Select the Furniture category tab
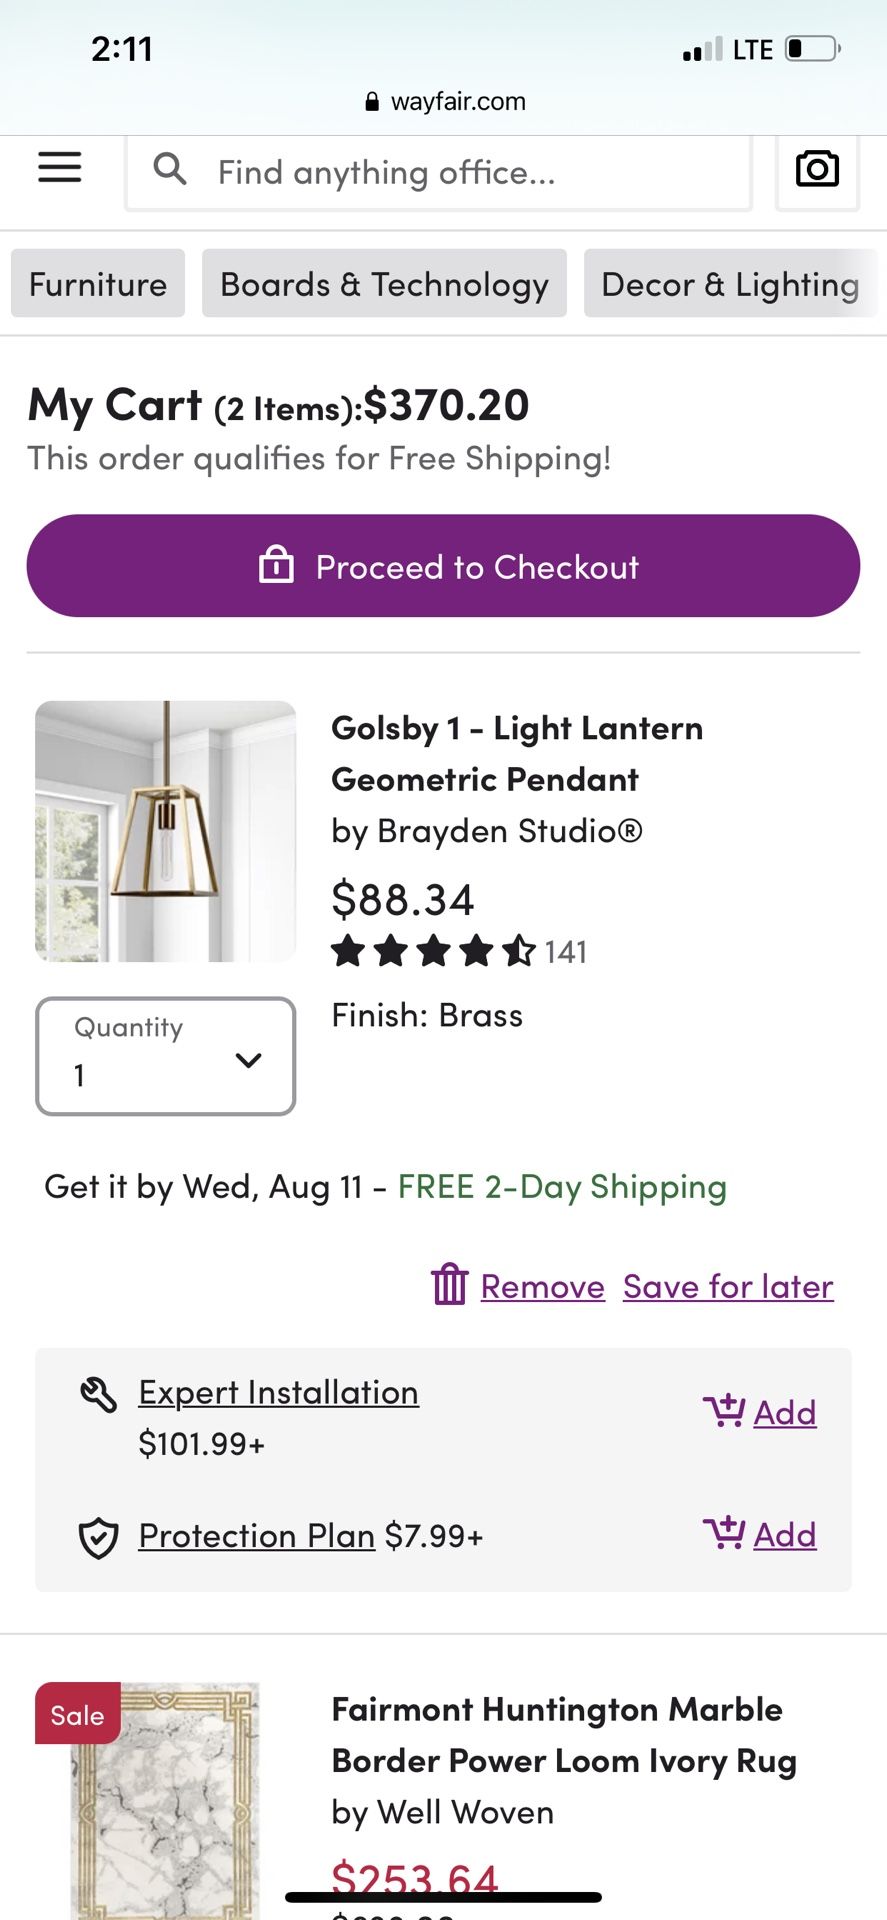This screenshot has height=1920, width=887. (98, 284)
